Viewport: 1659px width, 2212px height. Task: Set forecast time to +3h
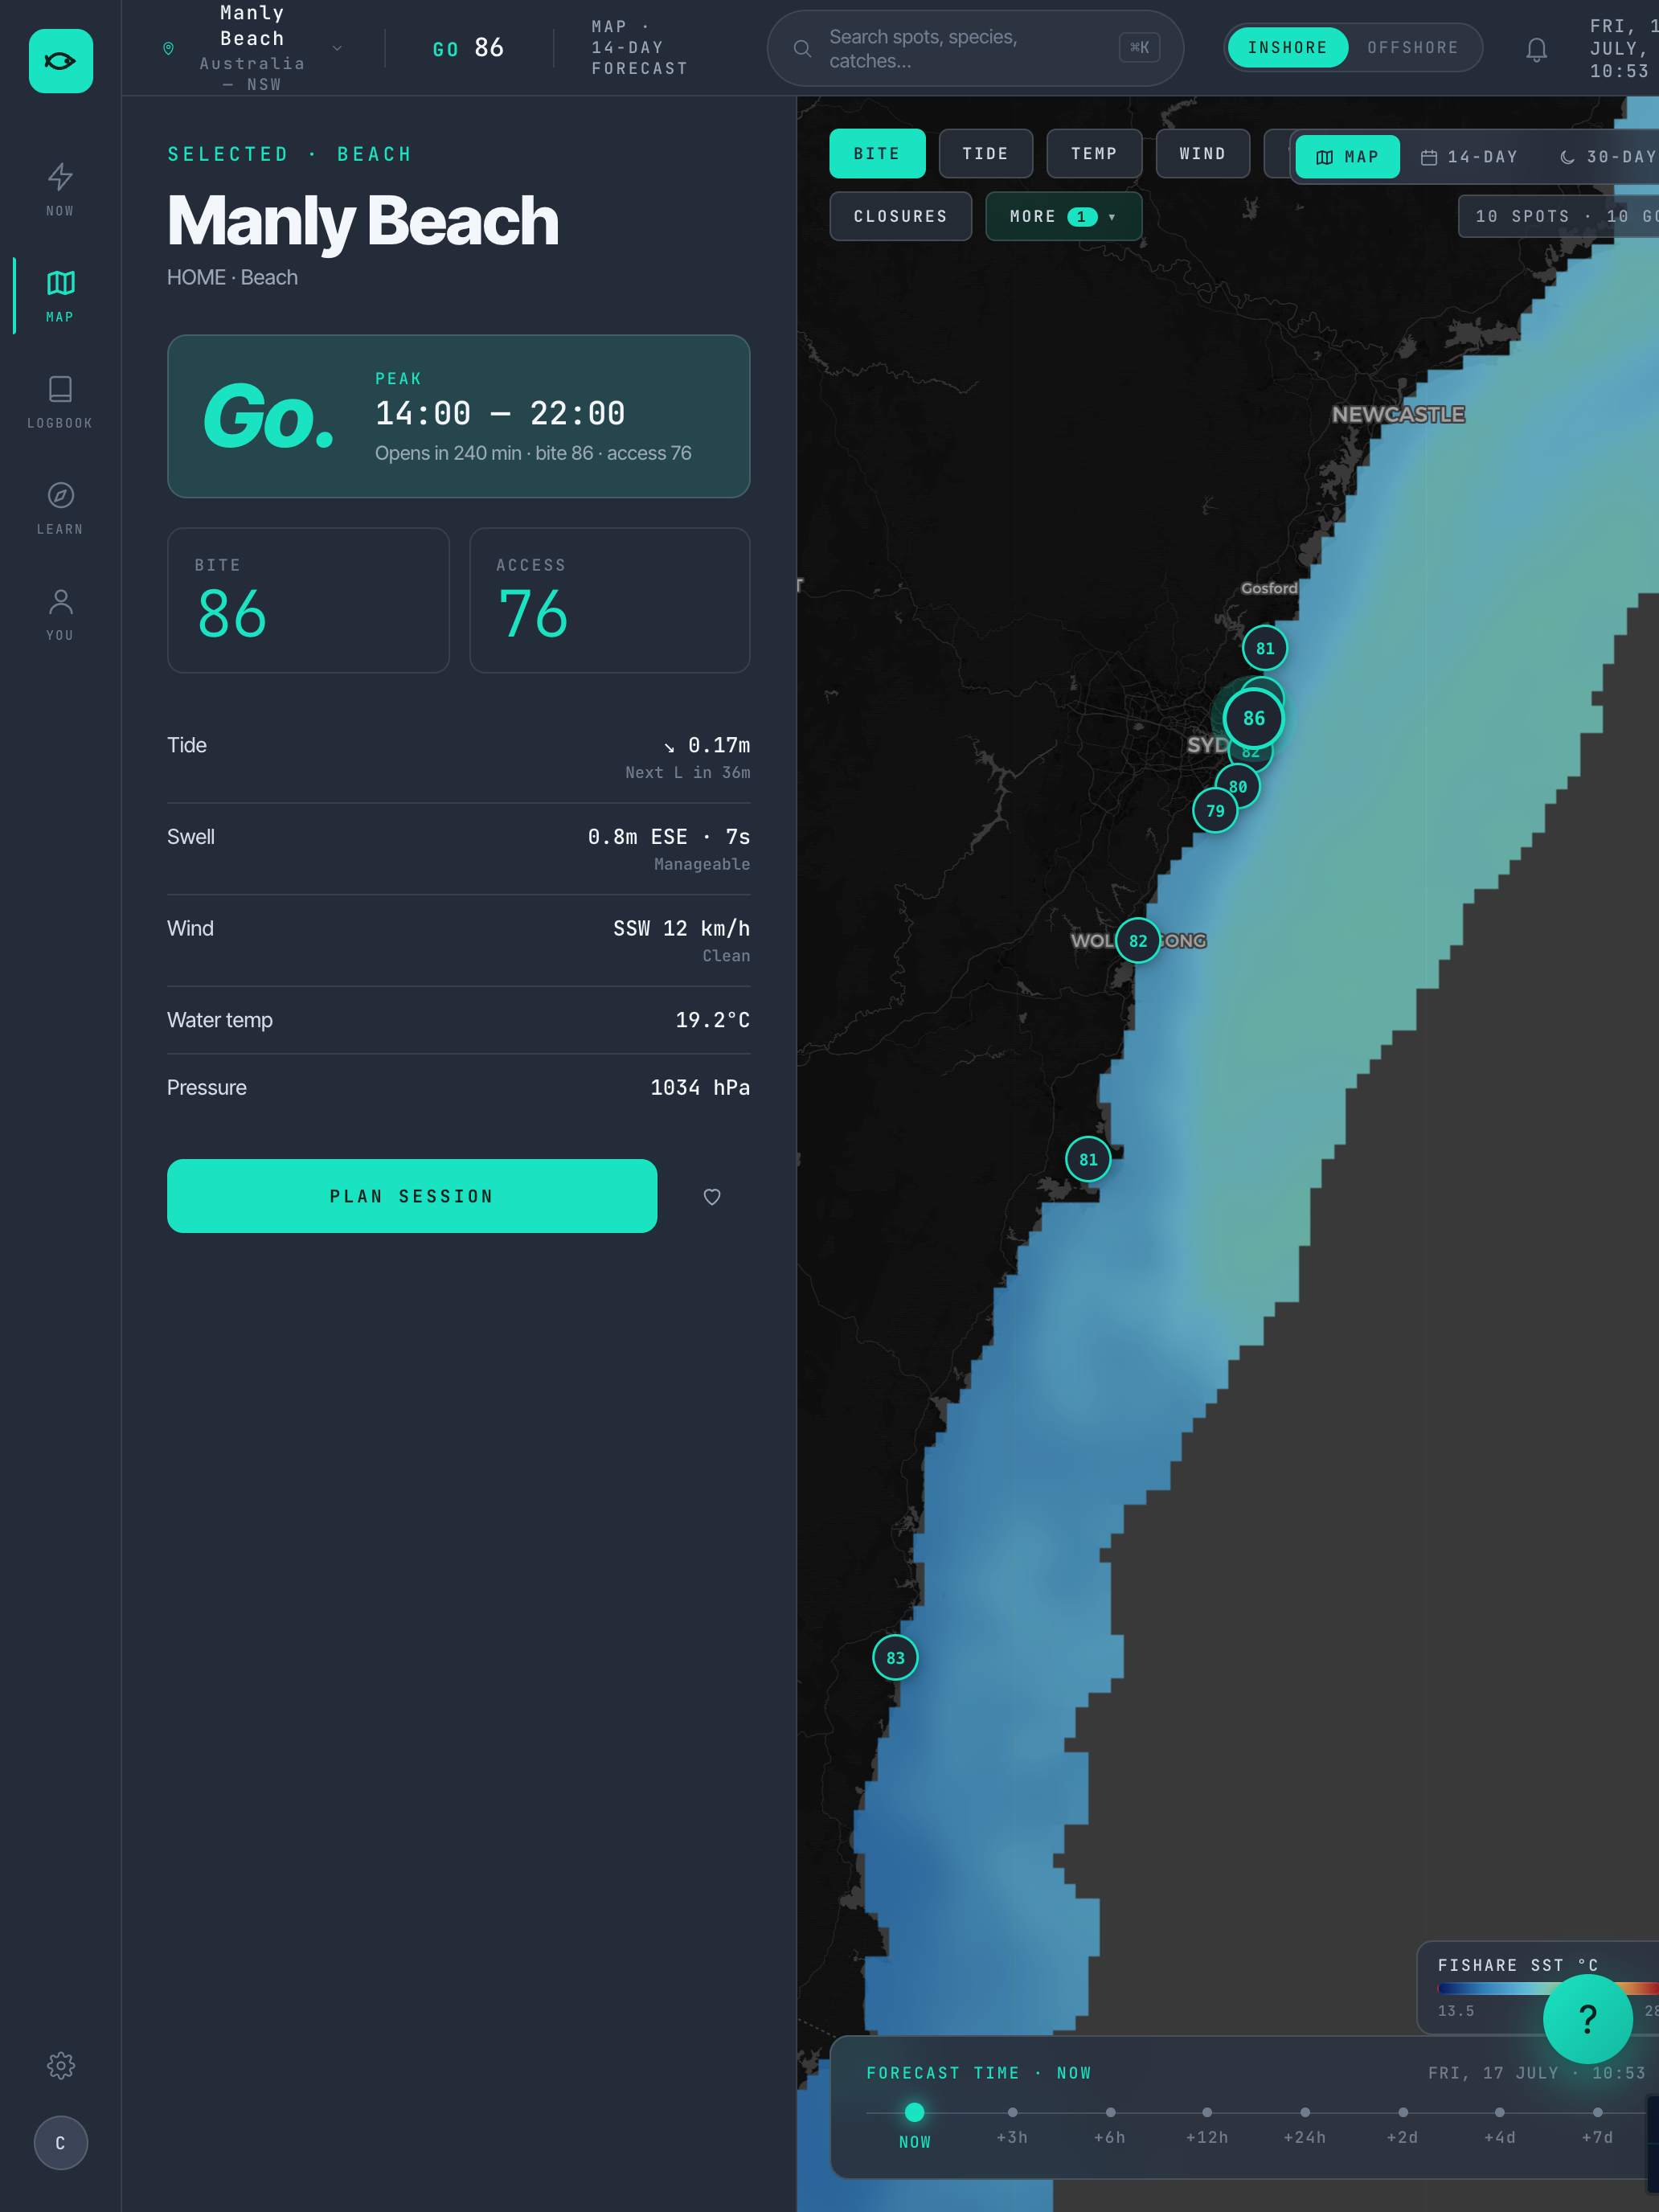1012,2125
